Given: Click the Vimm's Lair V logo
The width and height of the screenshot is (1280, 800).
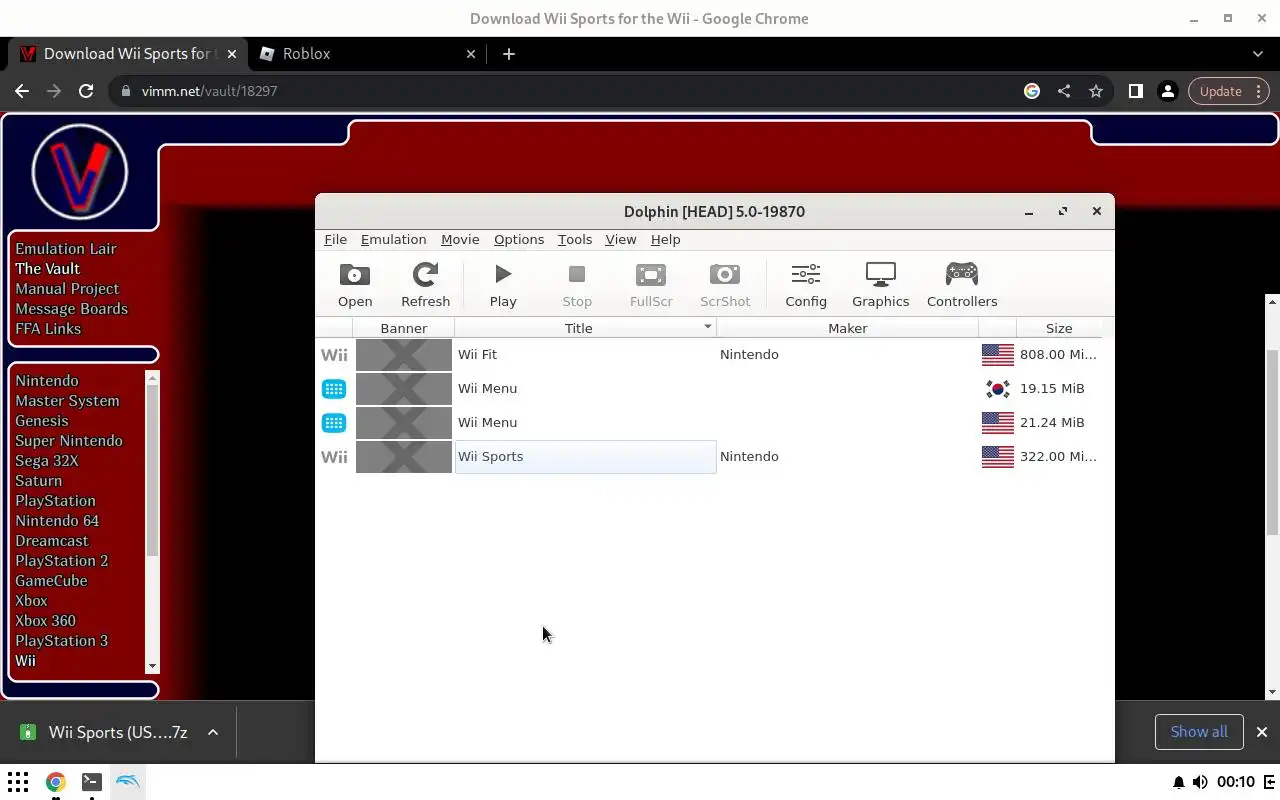Looking at the screenshot, I should tap(80, 171).
